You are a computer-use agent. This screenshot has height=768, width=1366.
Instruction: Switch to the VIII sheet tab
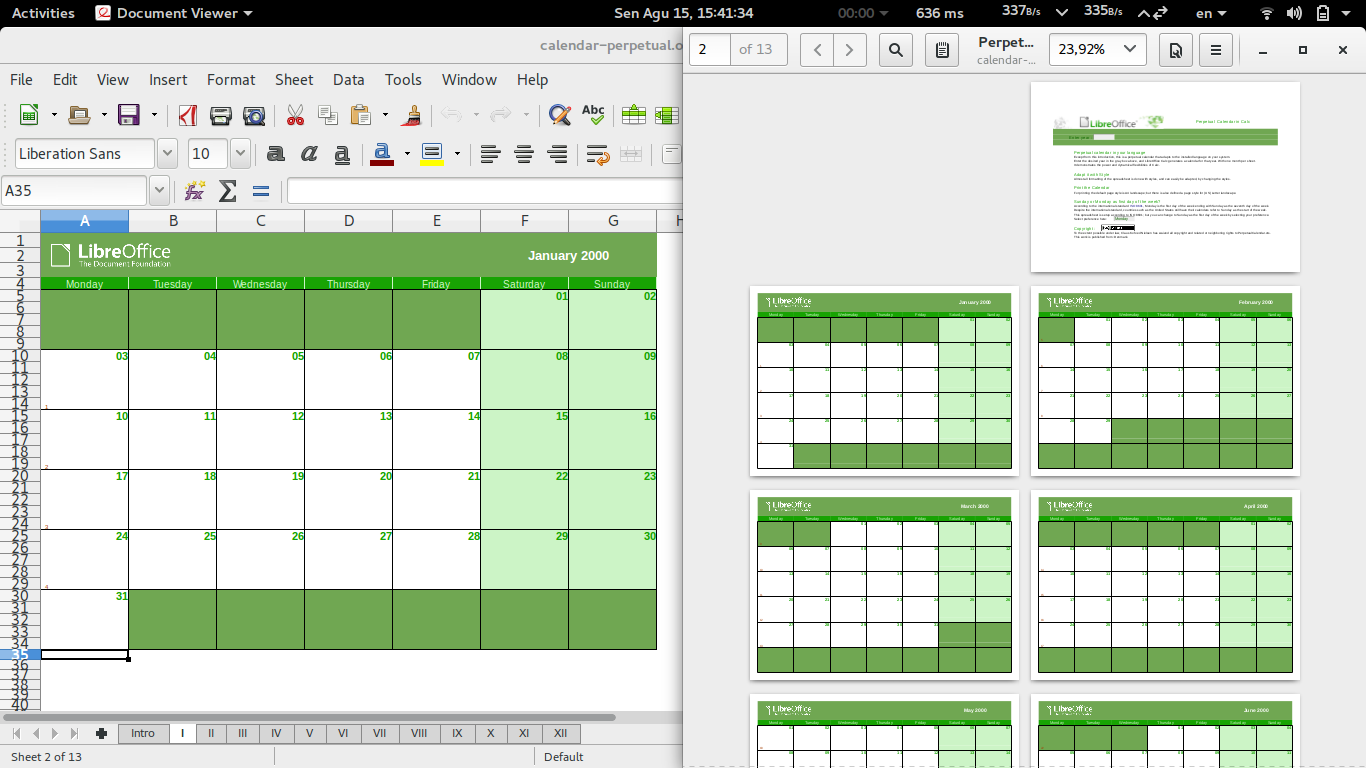coord(419,733)
